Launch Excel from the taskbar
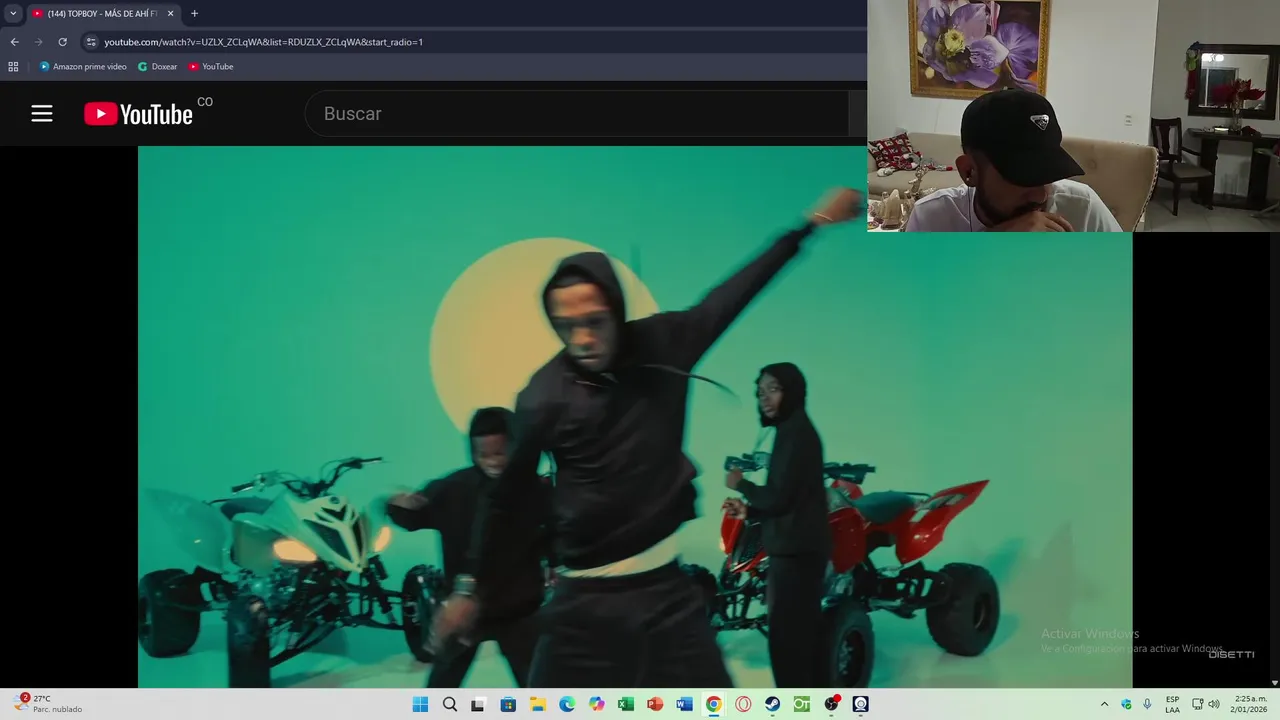The width and height of the screenshot is (1280, 720). pos(625,704)
